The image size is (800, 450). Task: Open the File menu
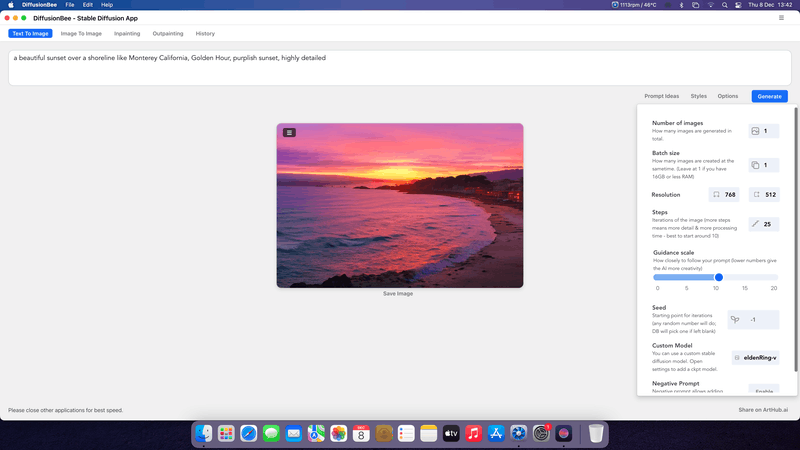coord(70,5)
